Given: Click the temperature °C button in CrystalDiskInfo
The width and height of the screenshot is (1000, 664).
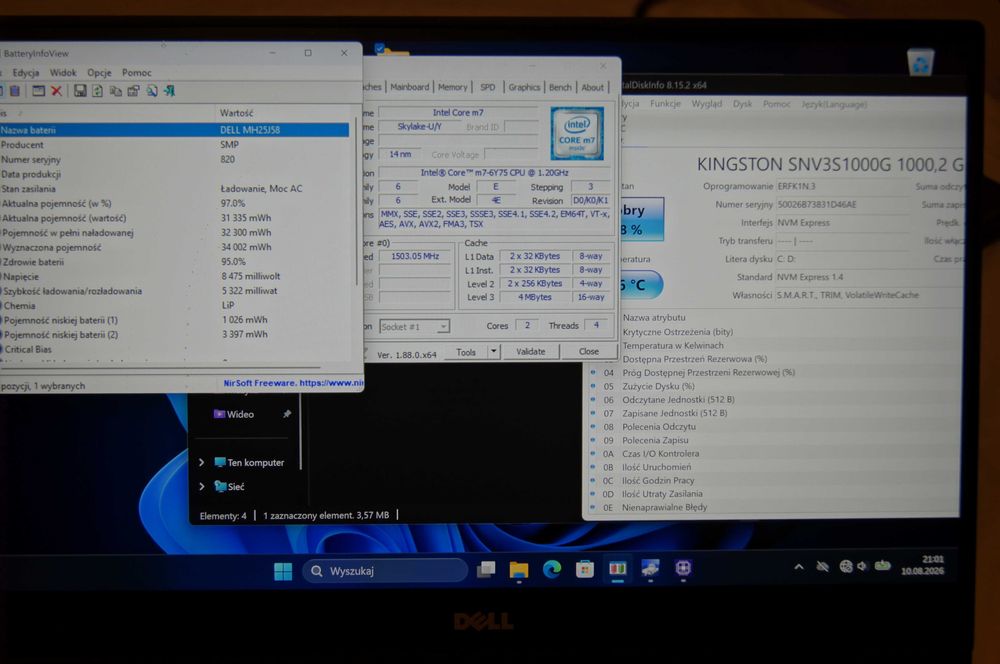Looking at the screenshot, I should pyautogui.click(x=640, y=285).
